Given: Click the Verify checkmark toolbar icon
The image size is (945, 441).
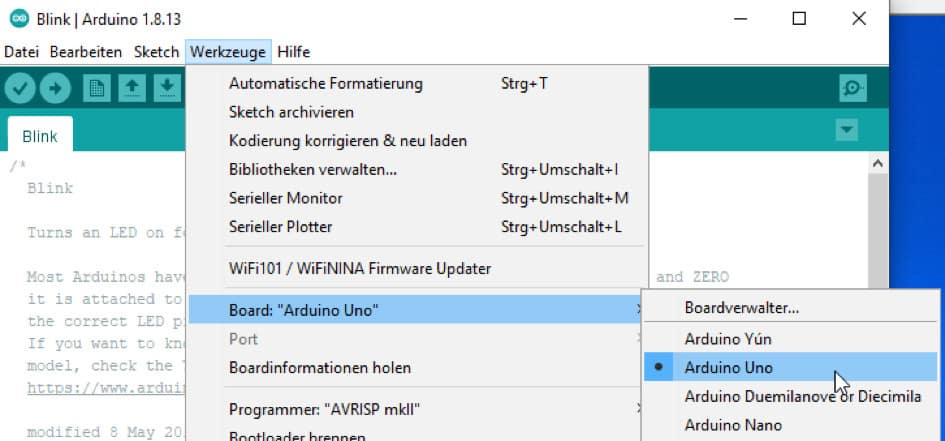Looking at the screenshot, I should [20, 89].
